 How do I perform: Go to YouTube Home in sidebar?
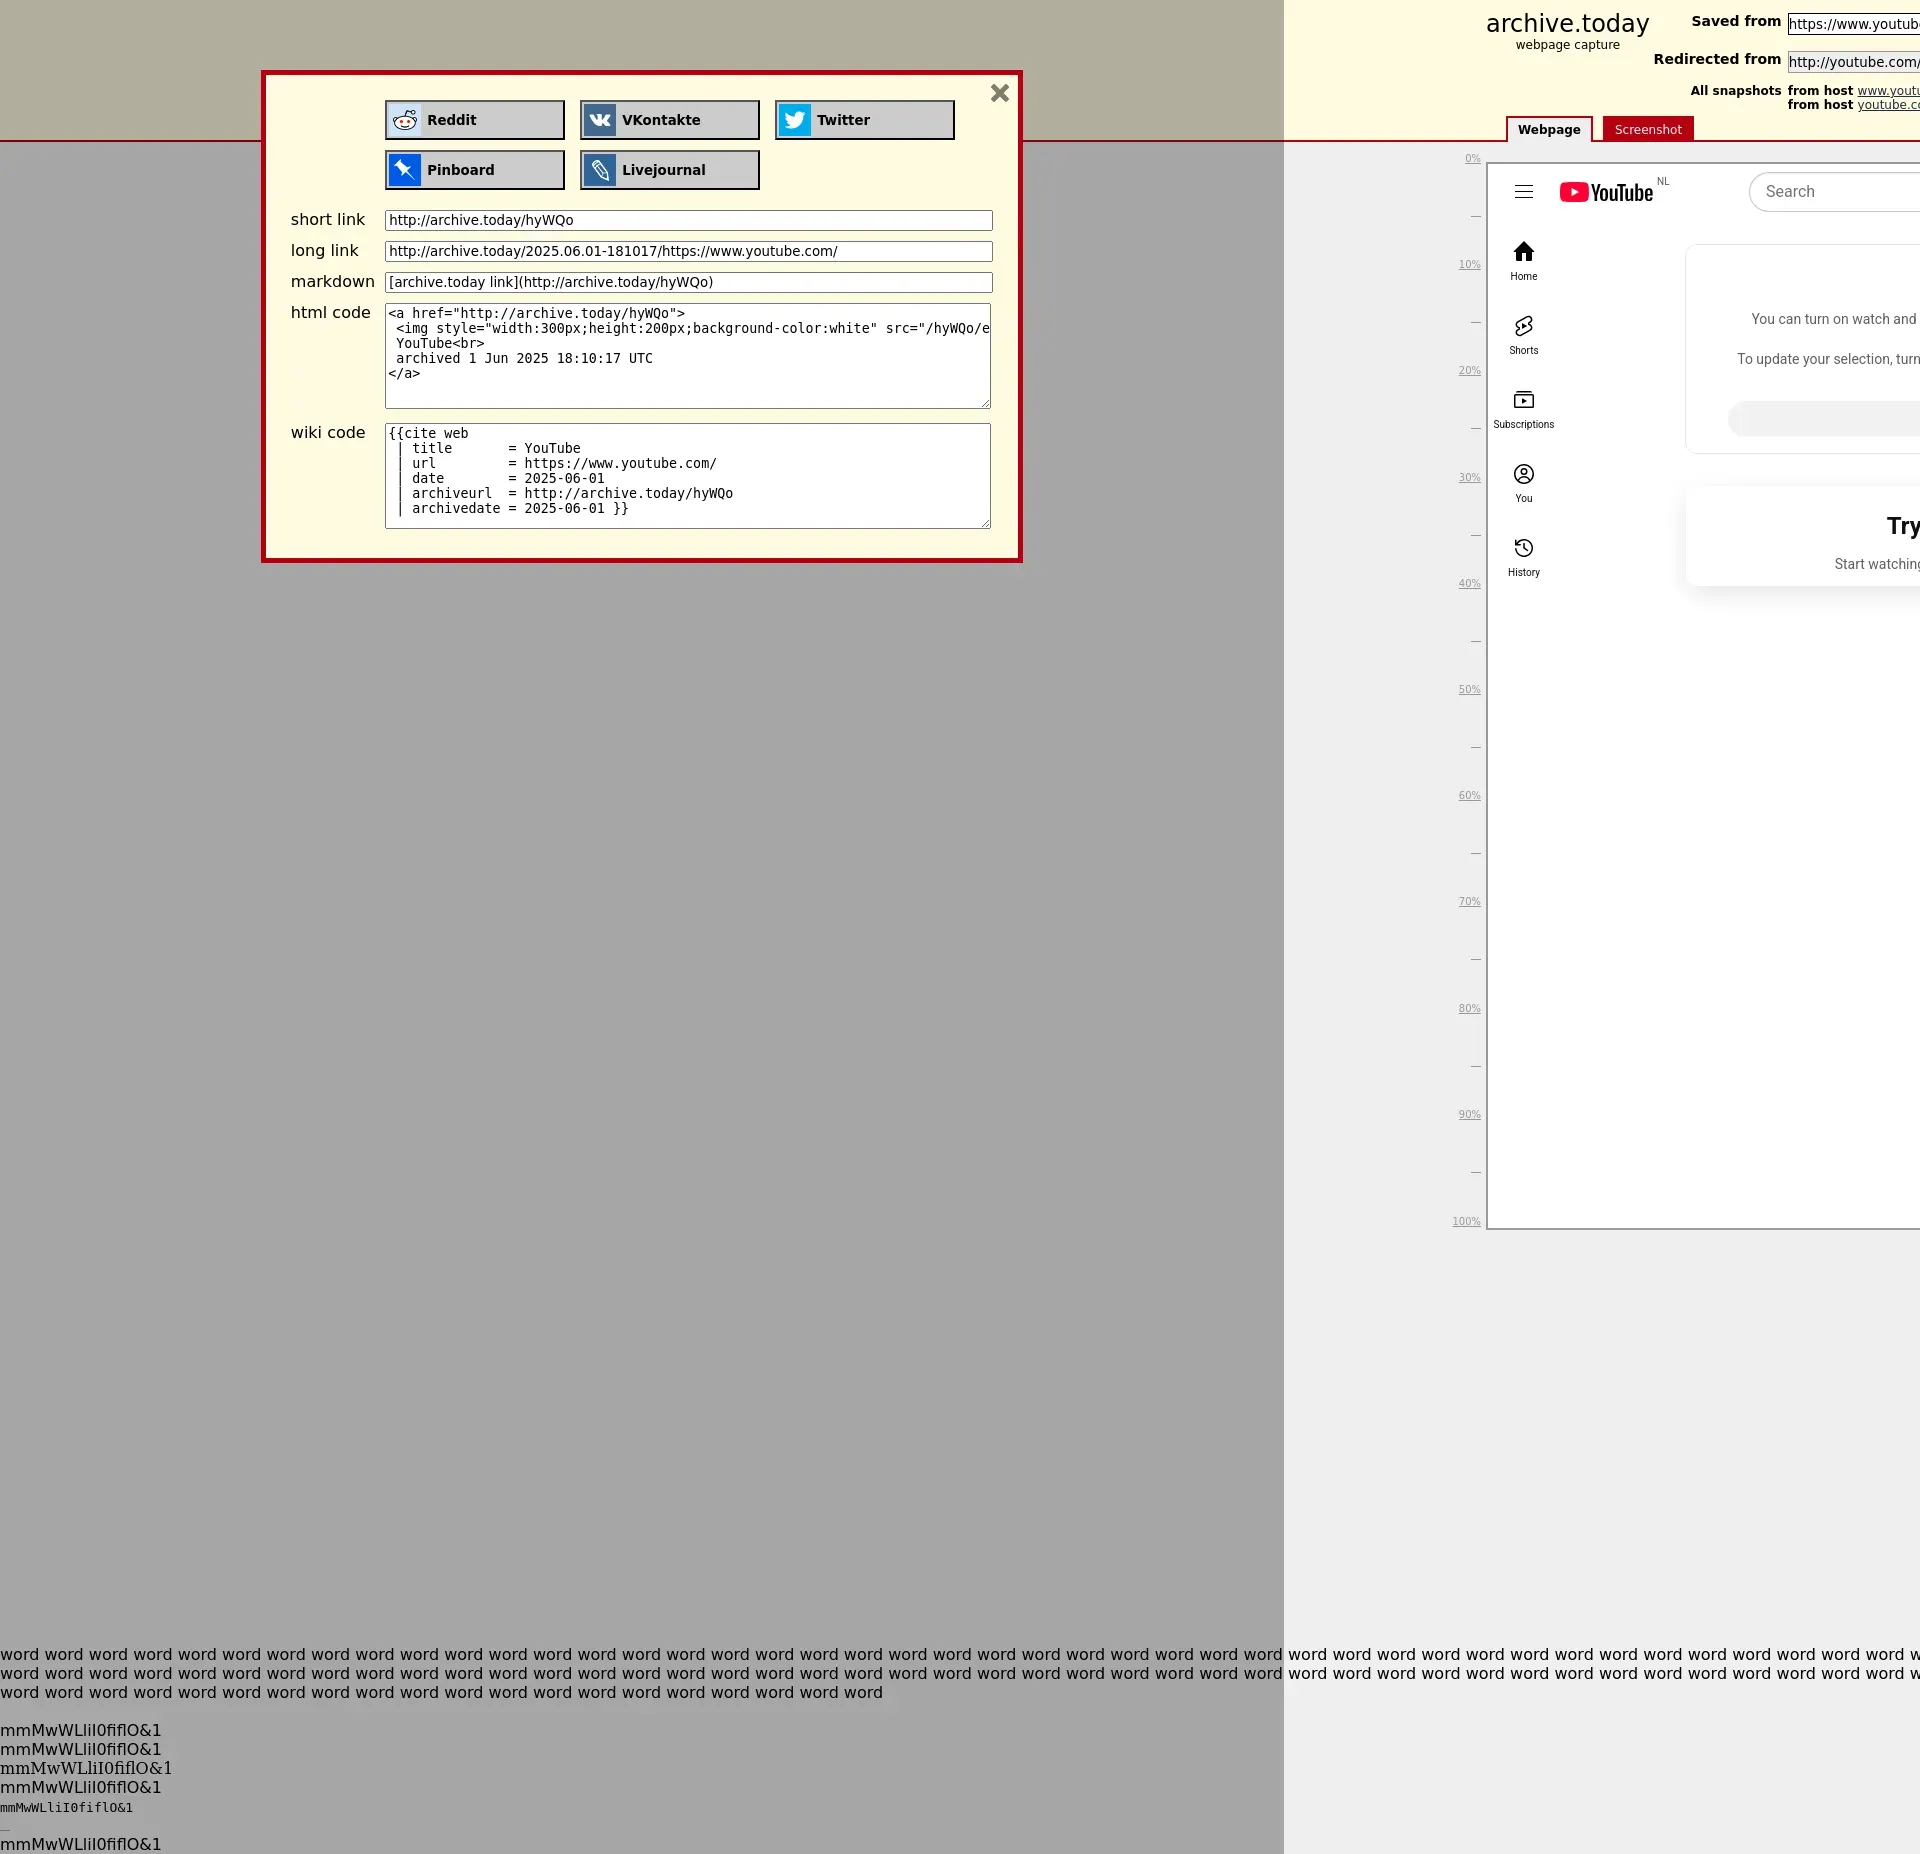click(1523, 260)
